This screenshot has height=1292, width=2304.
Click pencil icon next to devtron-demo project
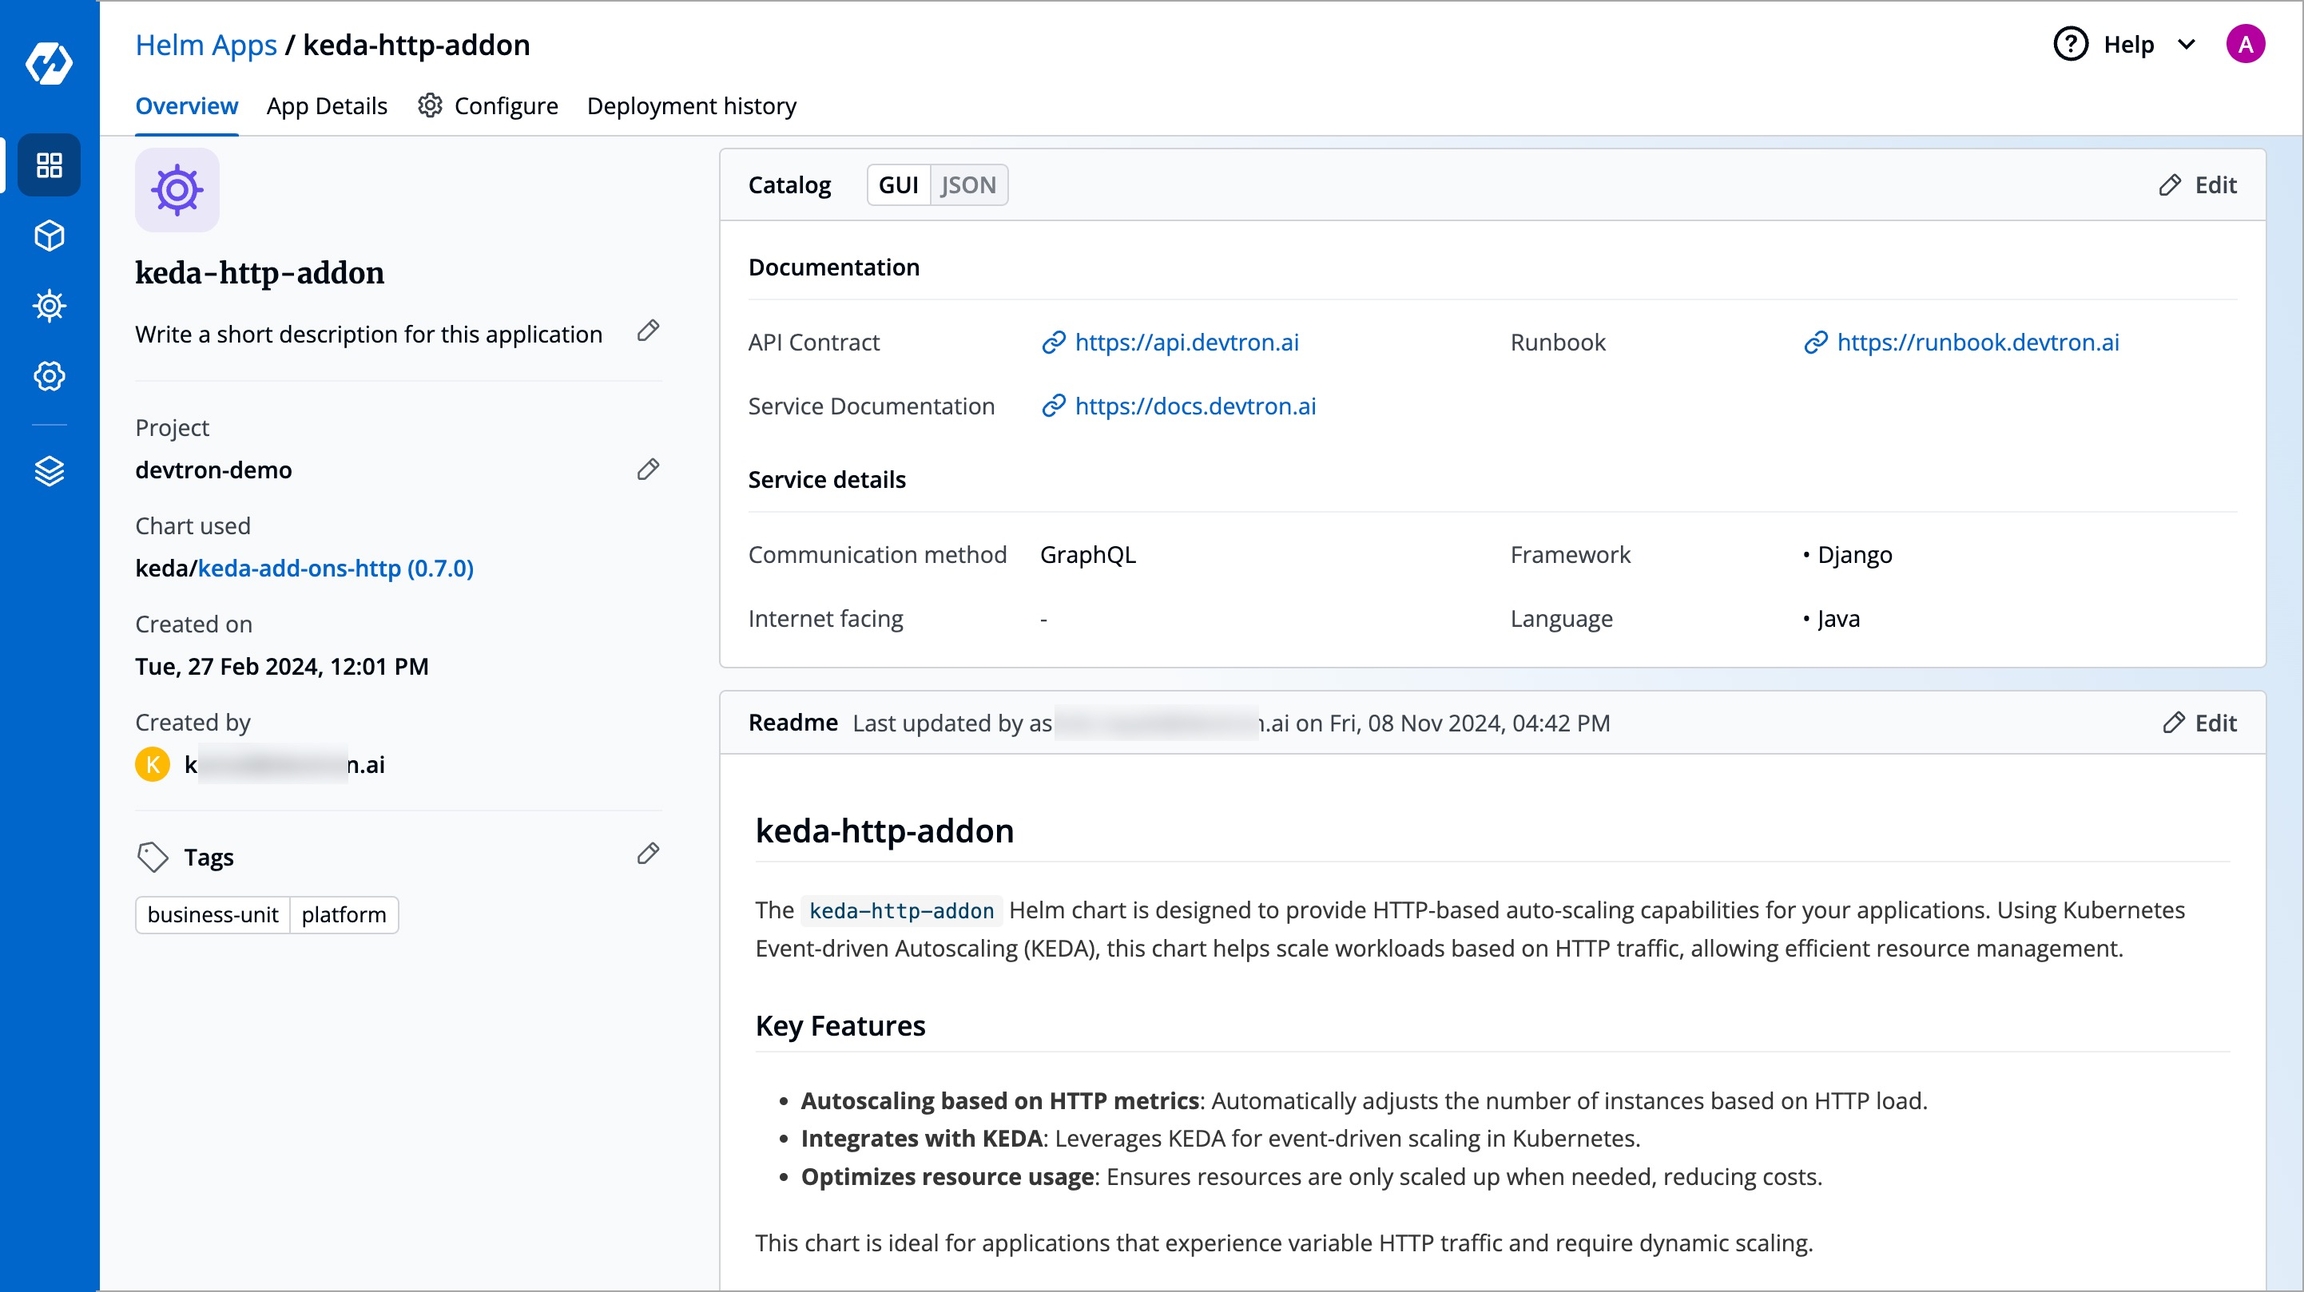pyautogui.click(x=648, y=469)
